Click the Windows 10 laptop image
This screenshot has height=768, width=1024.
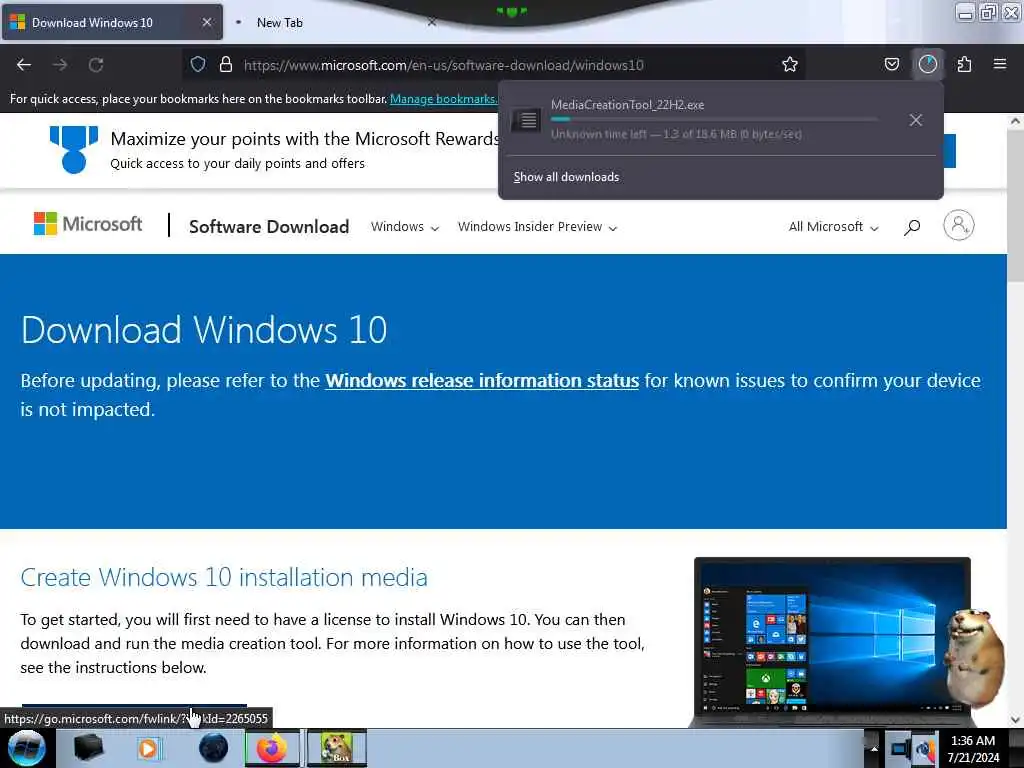click(832, 642)
